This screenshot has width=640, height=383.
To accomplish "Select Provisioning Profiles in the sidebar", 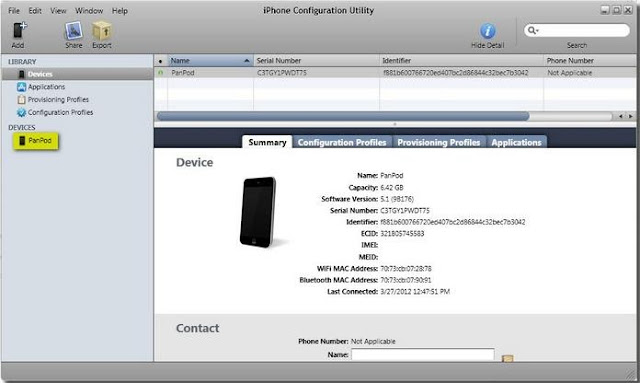I will point(58,100).
